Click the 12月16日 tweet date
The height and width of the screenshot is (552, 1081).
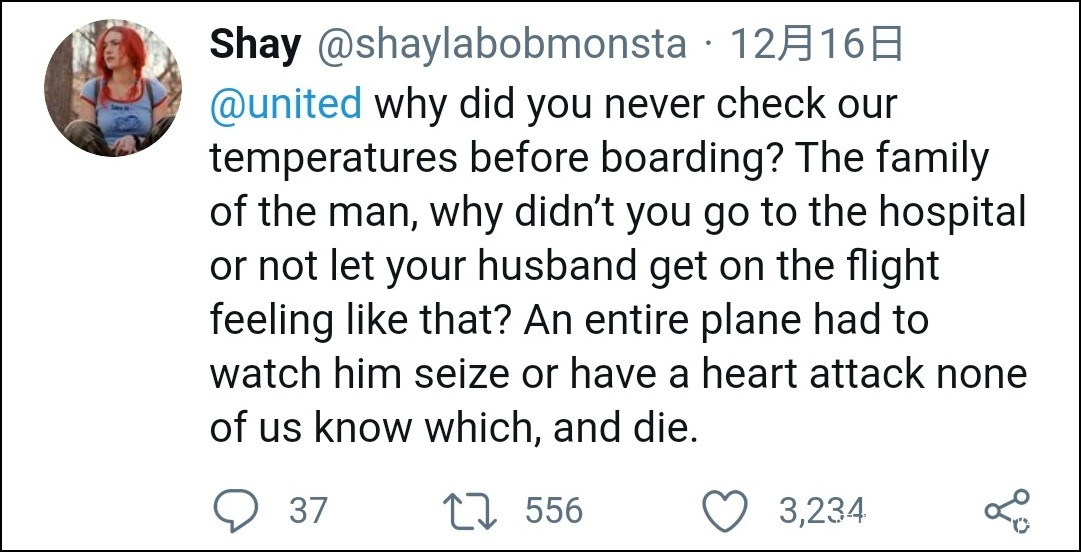tap(816, 45)
